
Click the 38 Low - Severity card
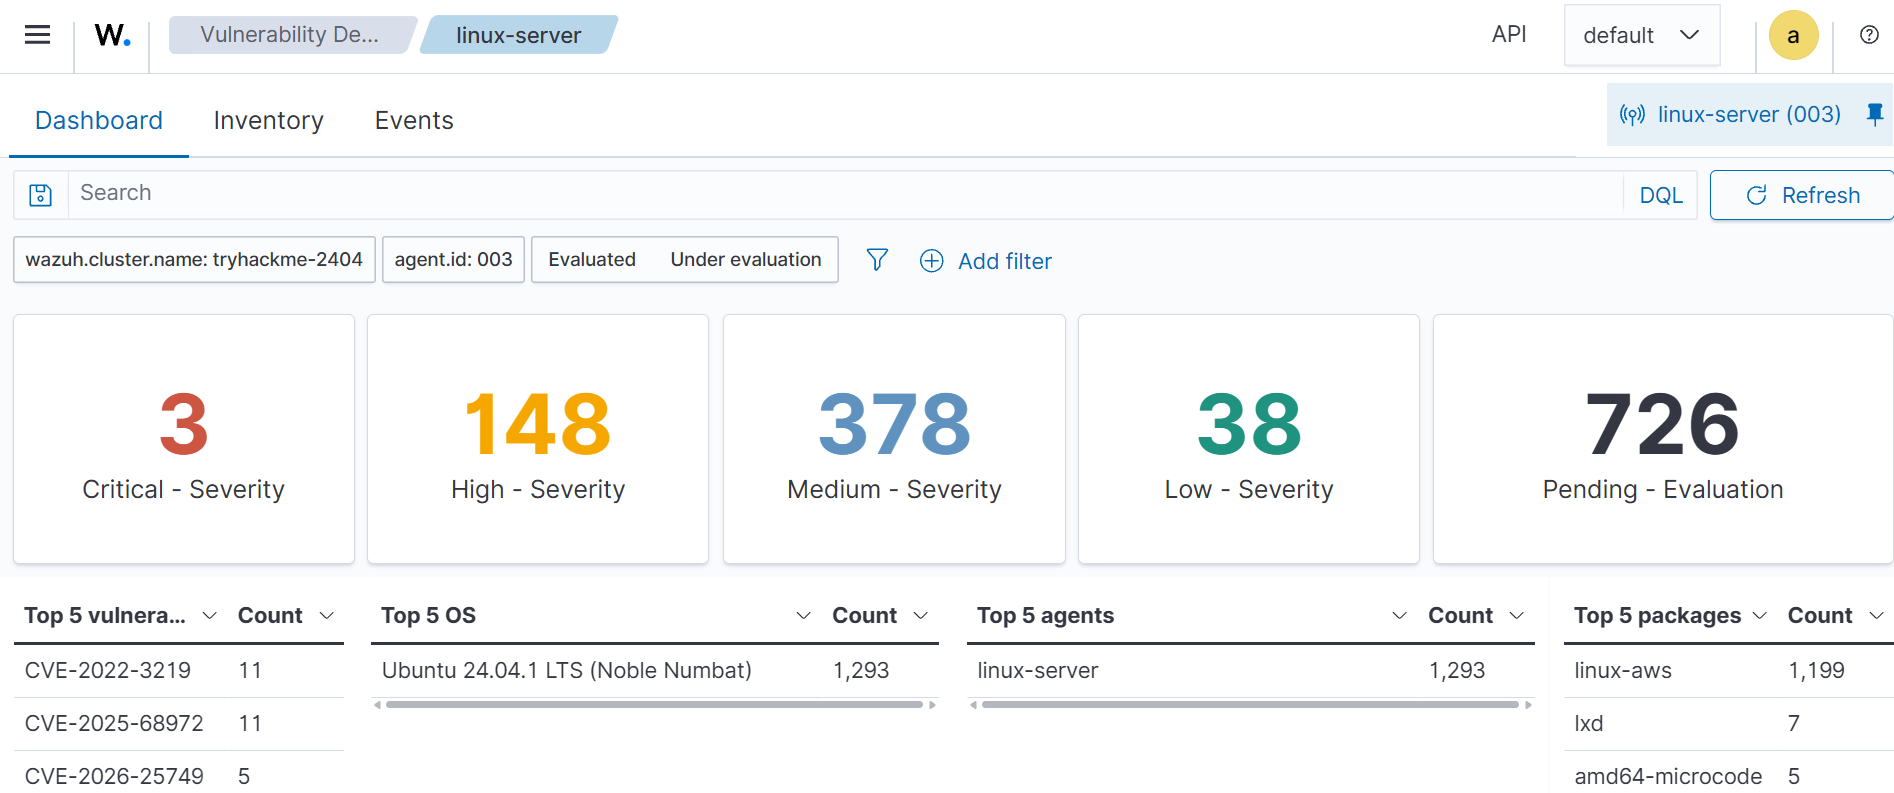[x=1249, y=439]
